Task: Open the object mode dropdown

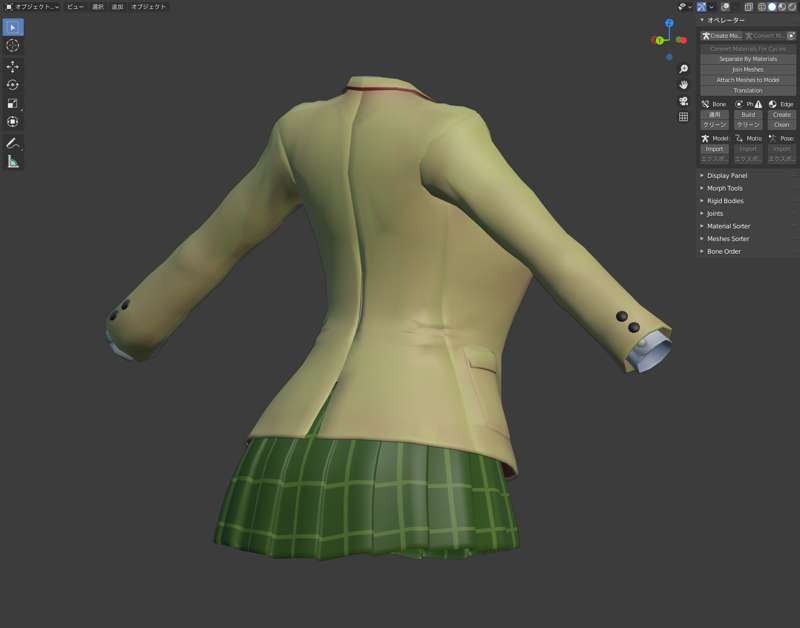Action: pyautogui.click(x=31, y=7)
